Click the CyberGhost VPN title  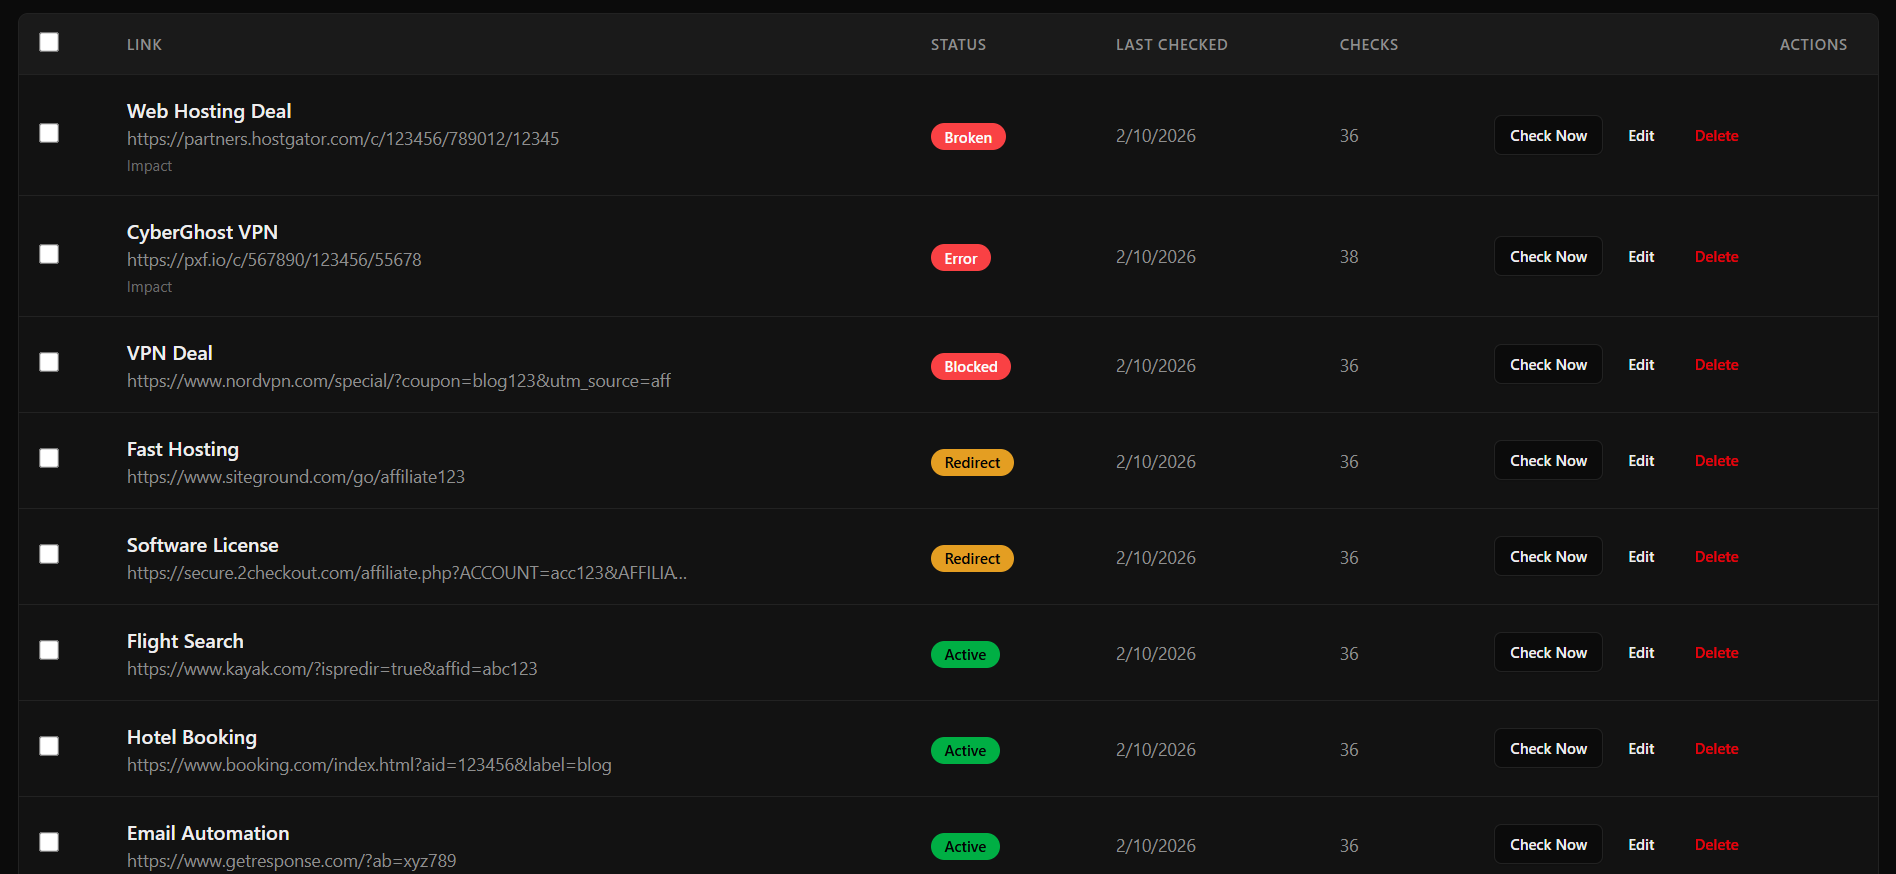click(202, 232)
